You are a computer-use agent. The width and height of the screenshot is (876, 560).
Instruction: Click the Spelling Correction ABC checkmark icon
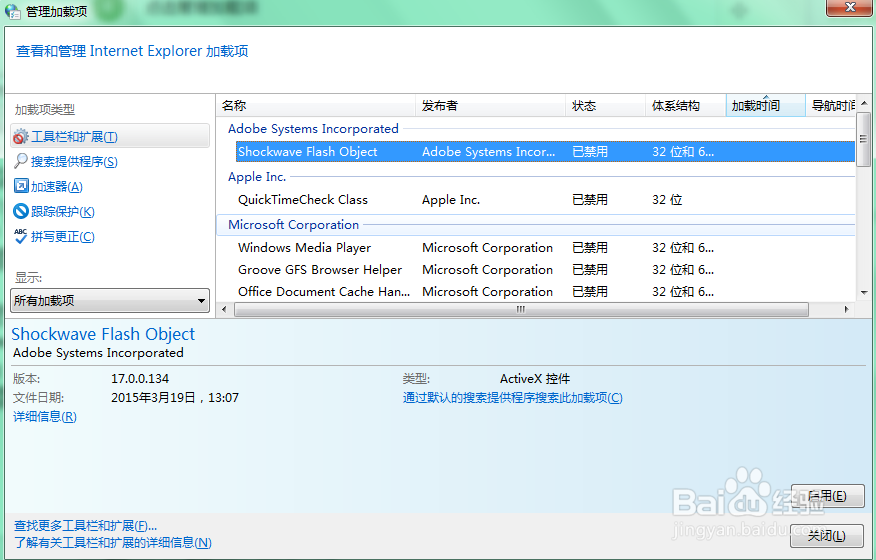pos(21,236)
